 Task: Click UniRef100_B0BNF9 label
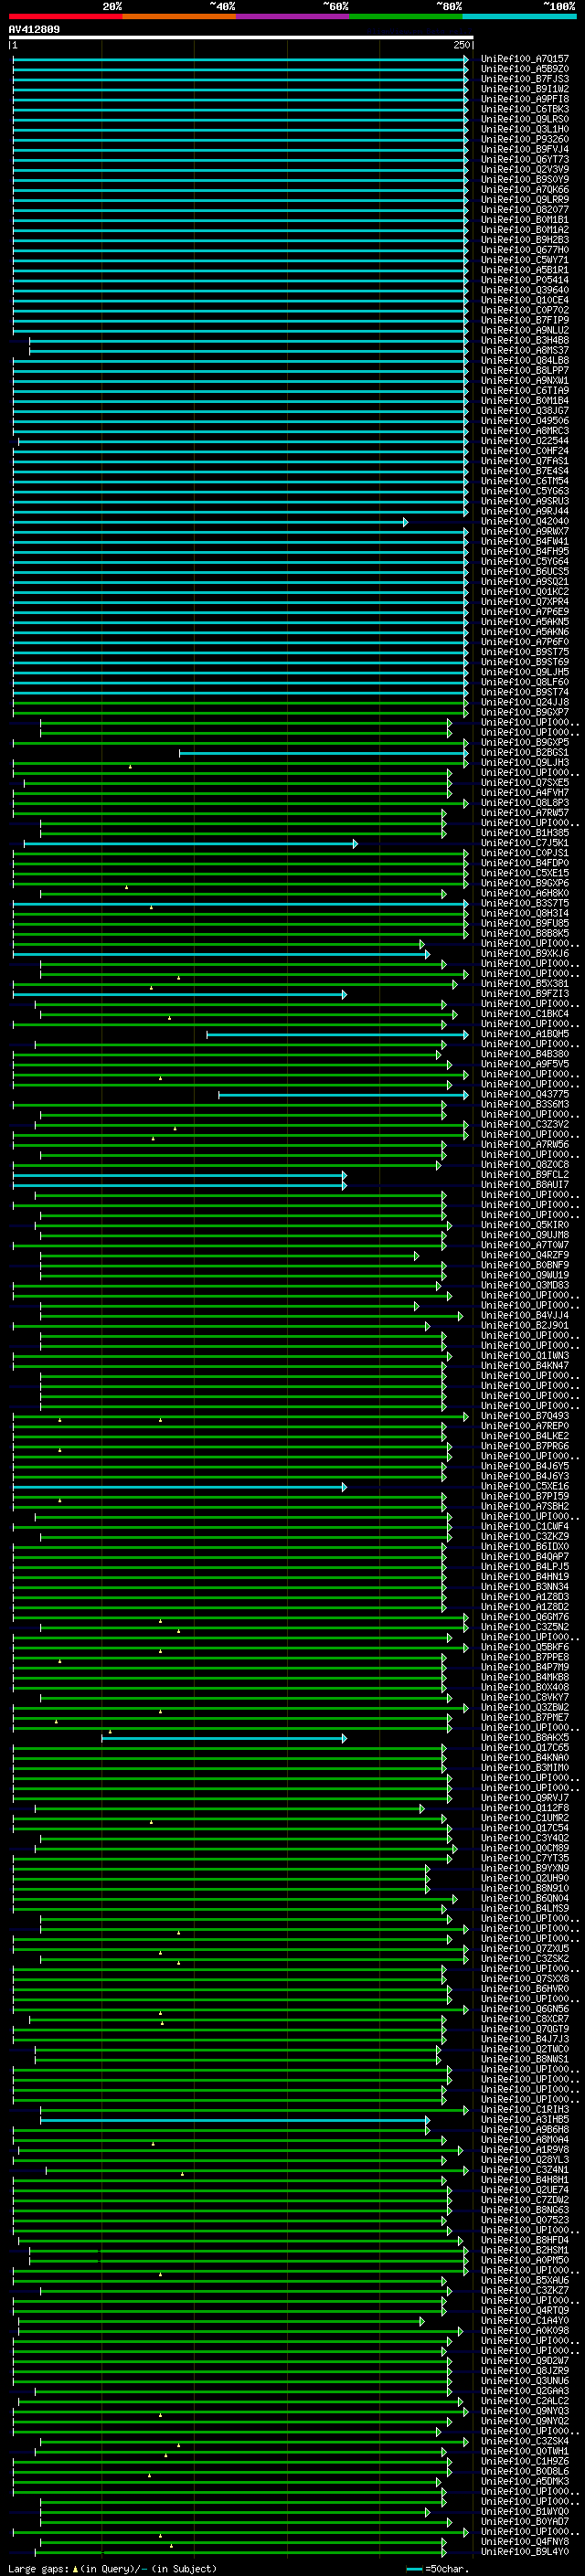click(525, 1265)
